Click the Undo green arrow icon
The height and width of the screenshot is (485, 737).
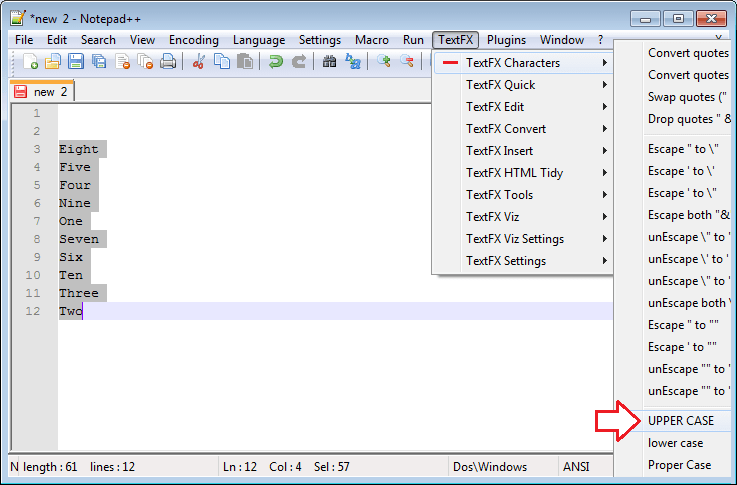[x=276, y=62]
